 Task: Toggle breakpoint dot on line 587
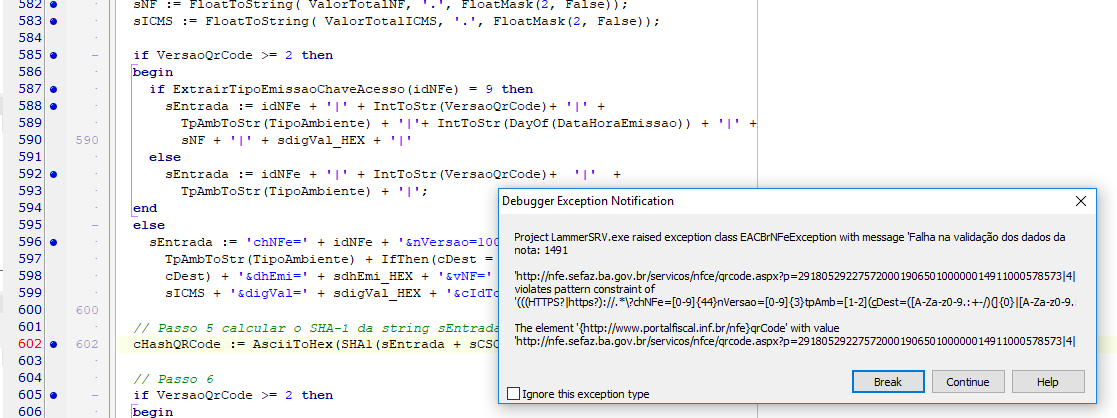tap(53, 89)
